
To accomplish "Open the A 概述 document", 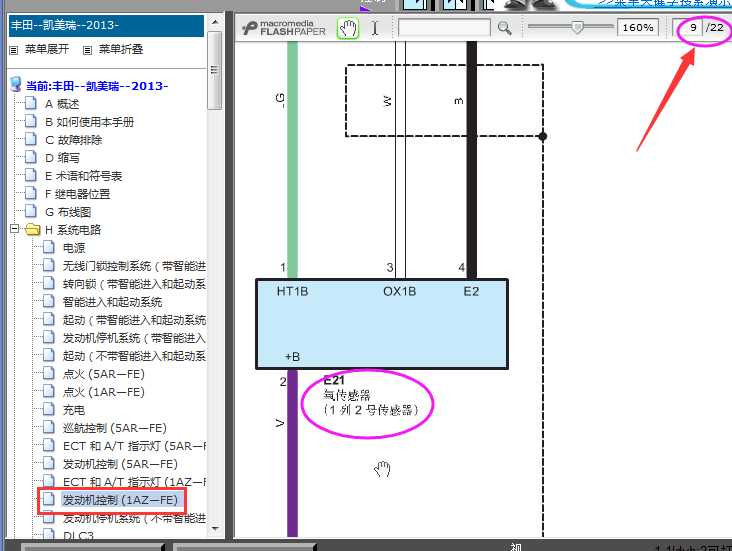I will point(62,104).
